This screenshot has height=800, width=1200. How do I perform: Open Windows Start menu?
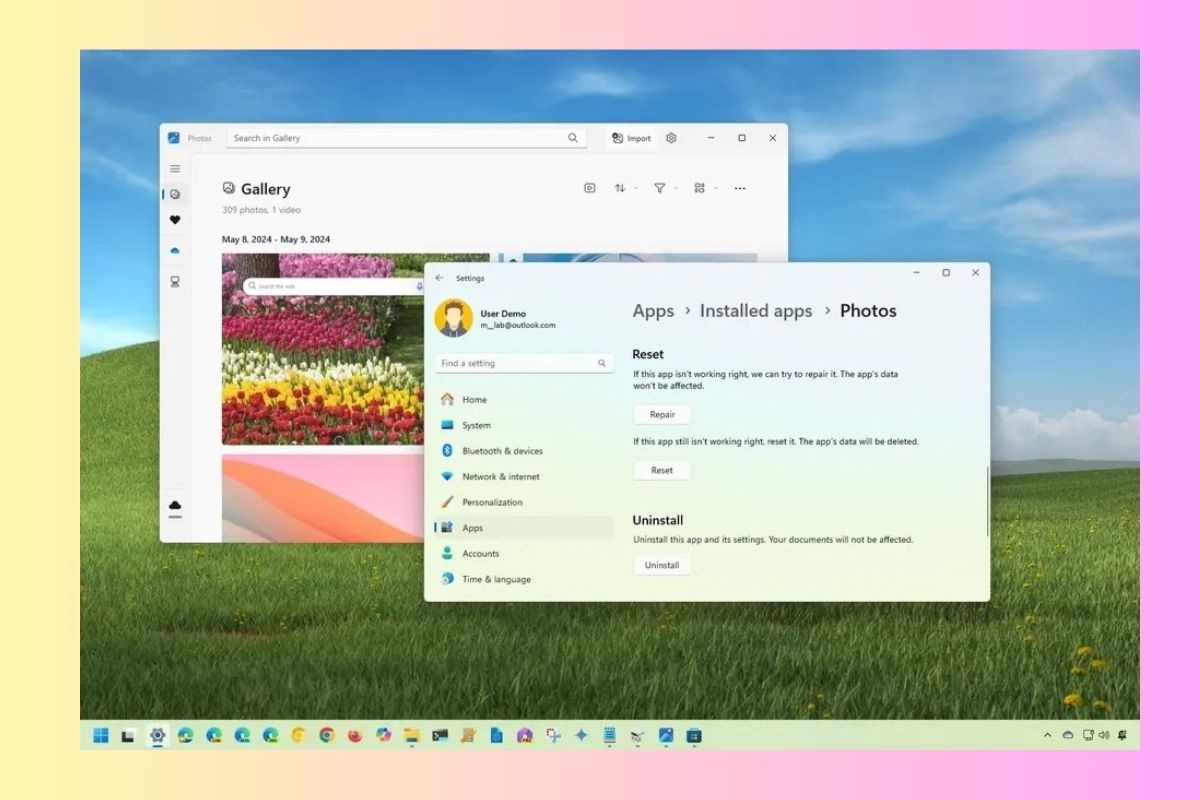pos(101,736)
